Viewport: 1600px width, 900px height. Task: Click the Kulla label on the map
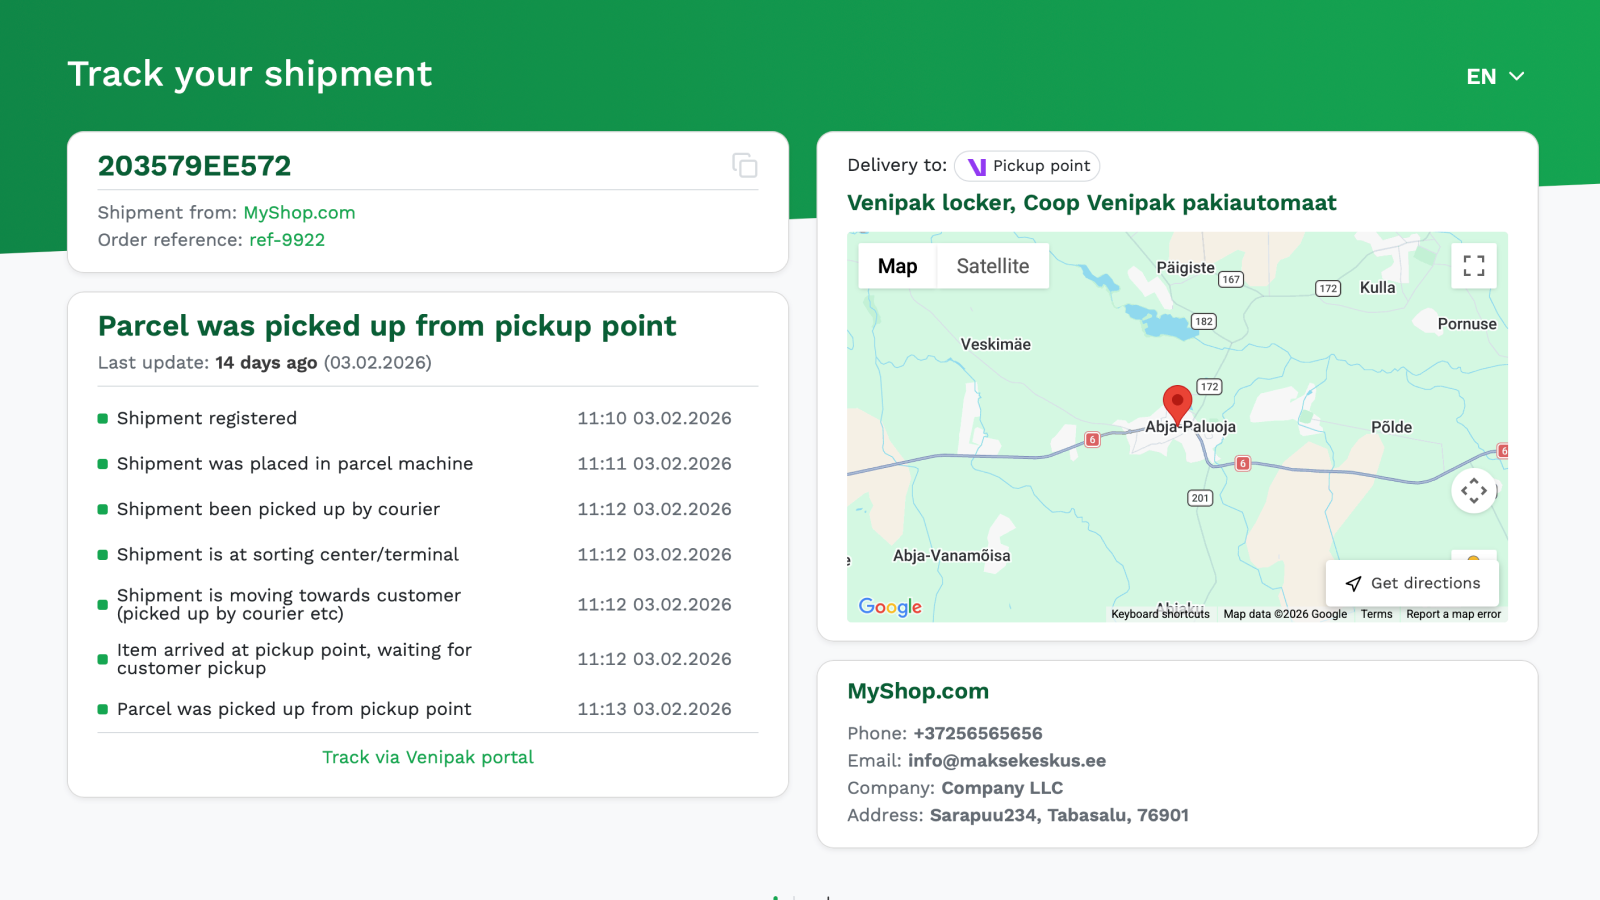pos(1378,287)
